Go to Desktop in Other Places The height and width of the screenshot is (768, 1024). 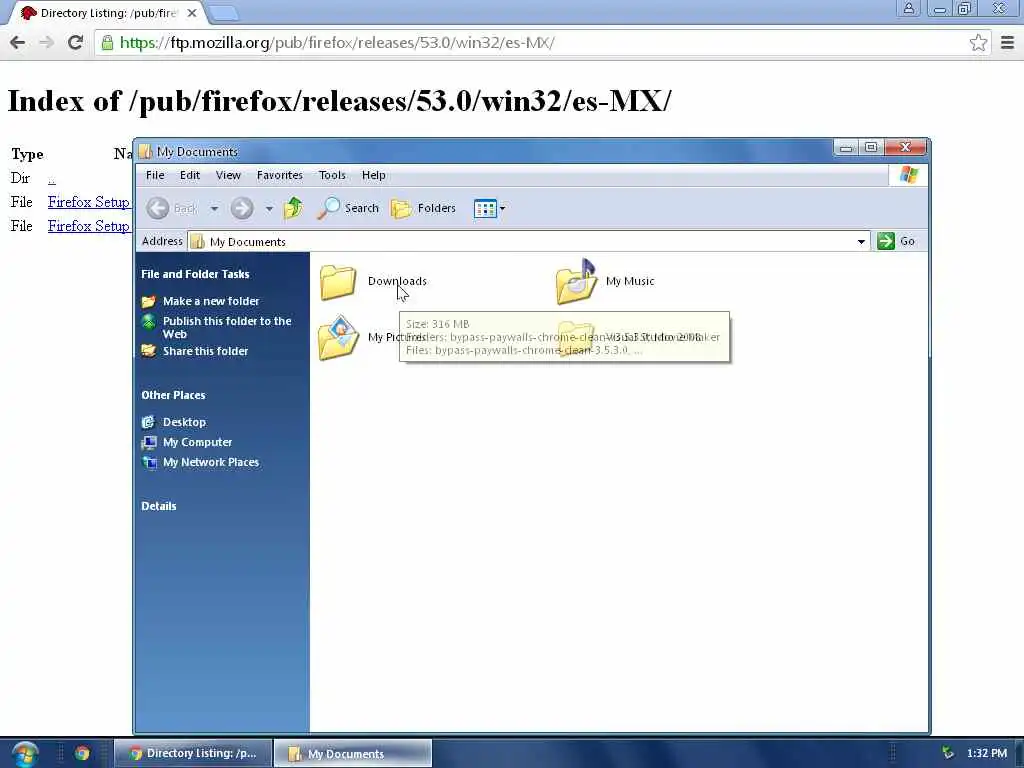tap(184, 422)
